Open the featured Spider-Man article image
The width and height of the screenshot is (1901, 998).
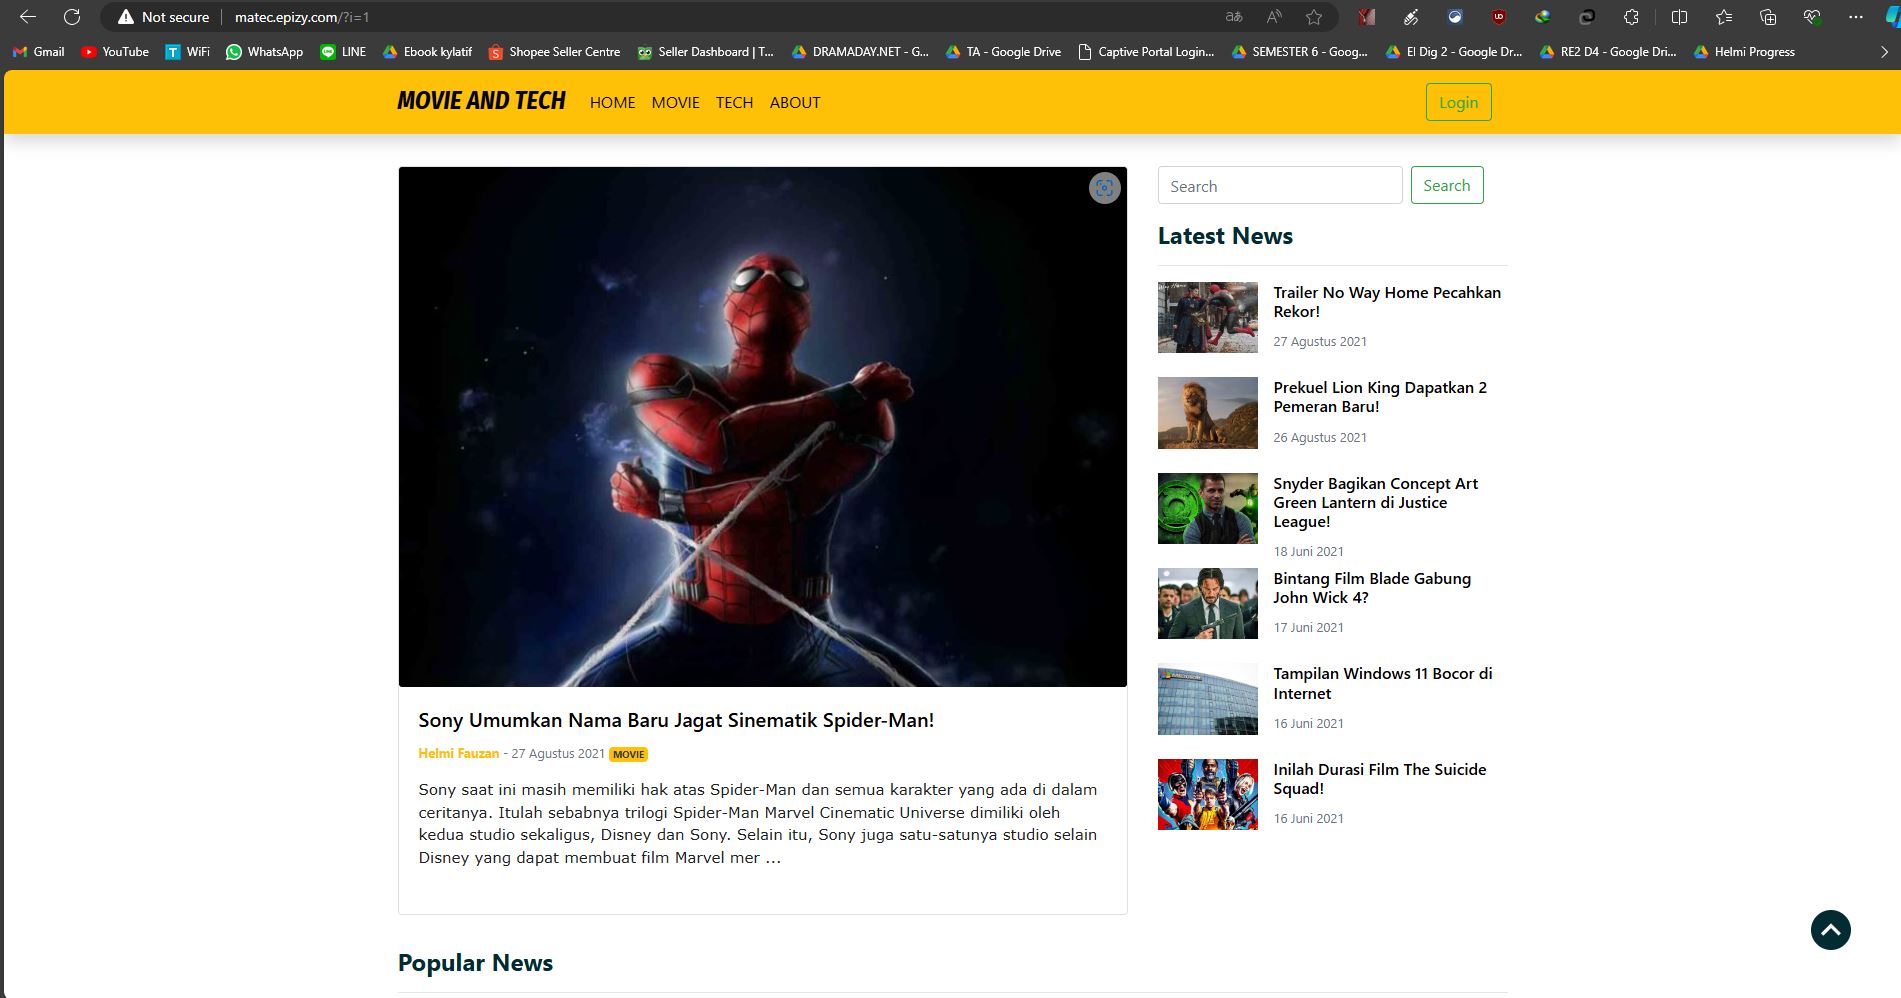tap(762, 427)
